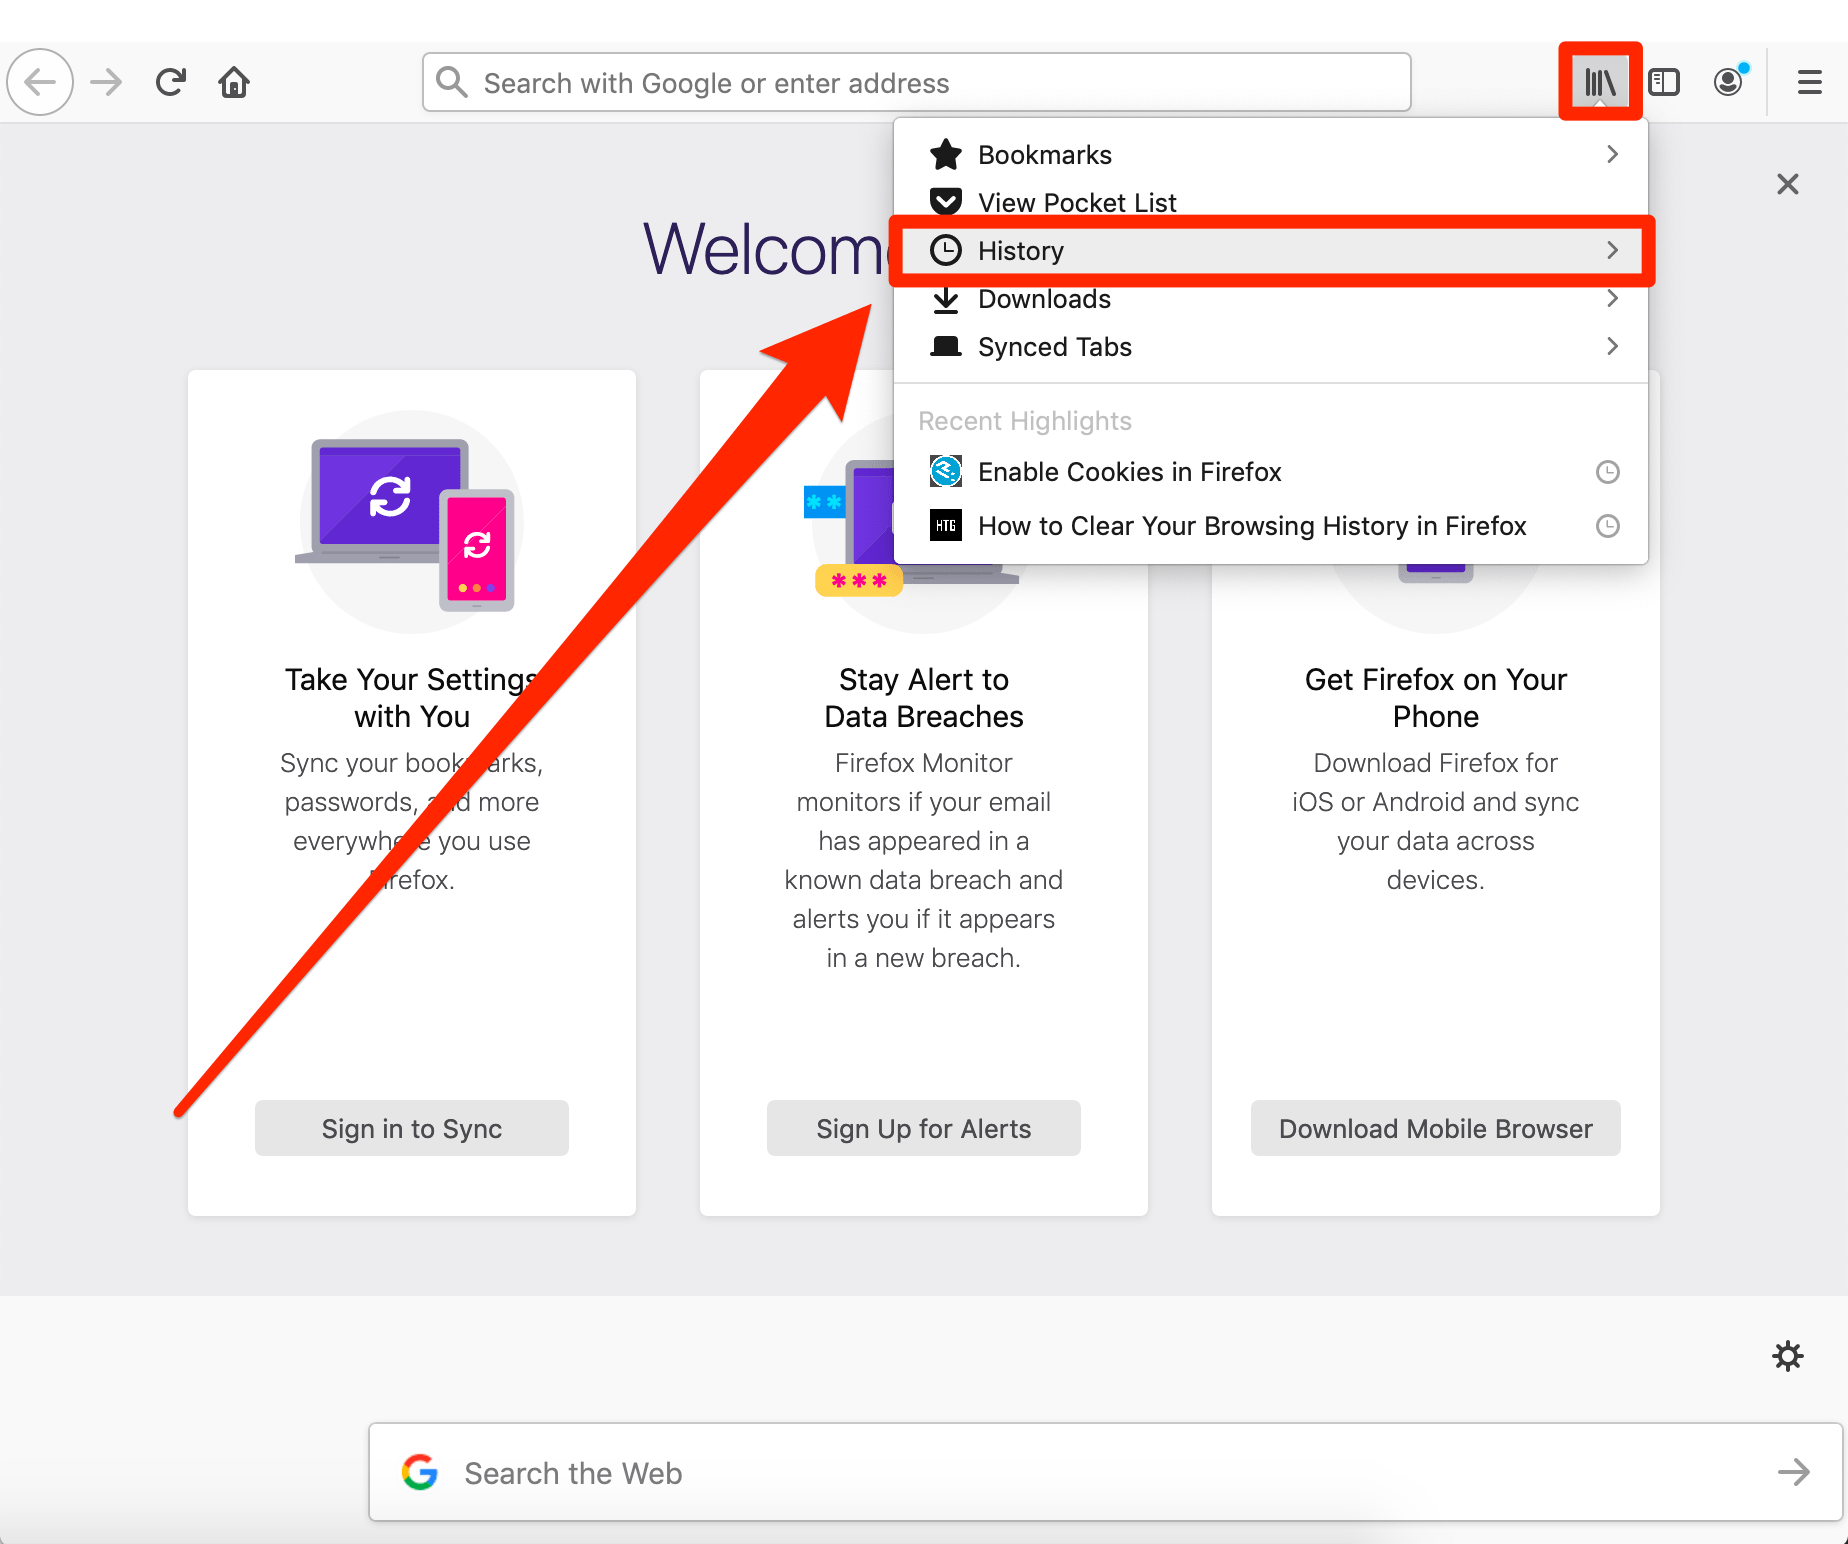Viewport: 1848px width, 1544px height.
Task: Click the Pocket icon in Library menu
Action: (946, 202)
